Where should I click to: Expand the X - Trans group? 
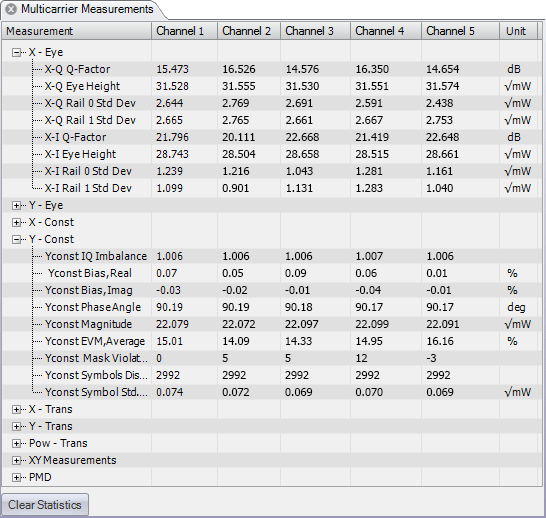click(x=16, y=409)
